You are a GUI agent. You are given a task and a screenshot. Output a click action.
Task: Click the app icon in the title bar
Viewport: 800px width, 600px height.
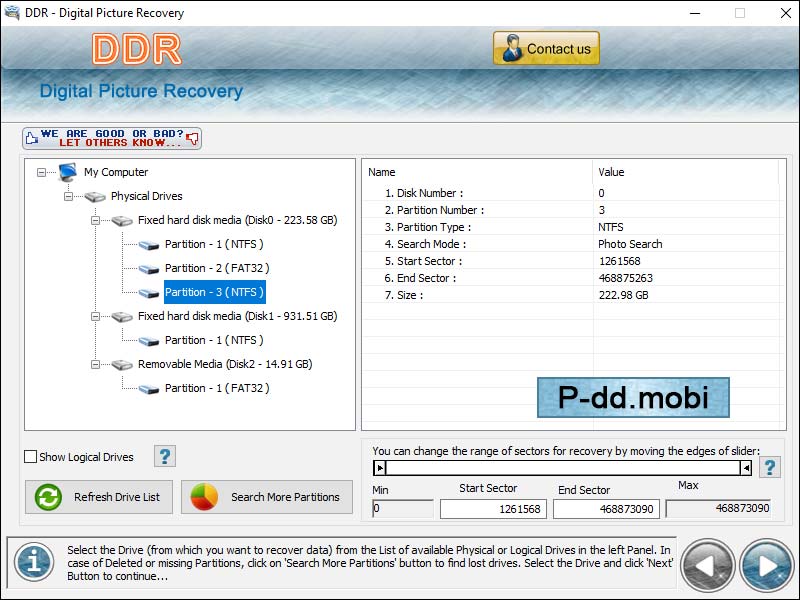(x=12, y=12)
